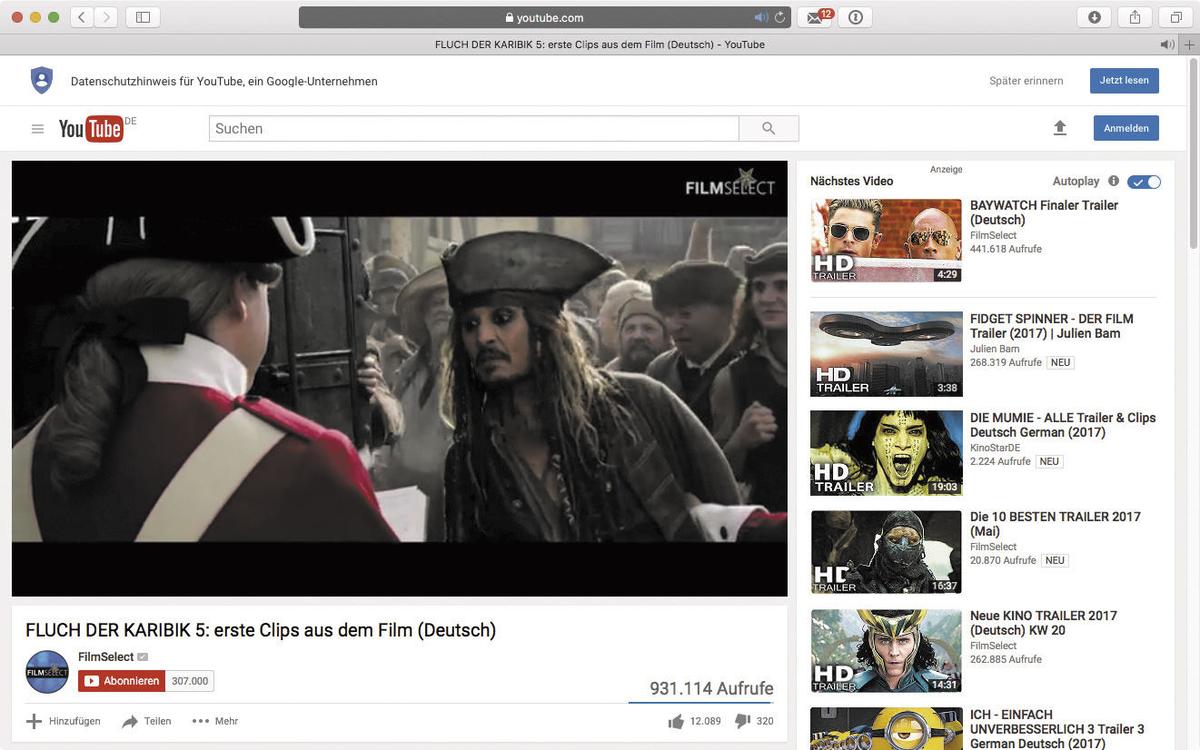
Task: Open the YouTube hamburger guide menu
Action: pyautogui.click(x=38, y=129)
